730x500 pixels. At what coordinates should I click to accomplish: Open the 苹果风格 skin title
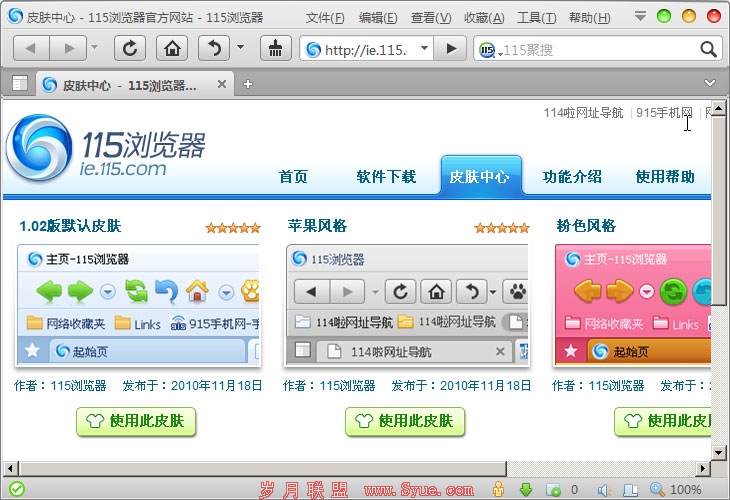coord(317,226)
